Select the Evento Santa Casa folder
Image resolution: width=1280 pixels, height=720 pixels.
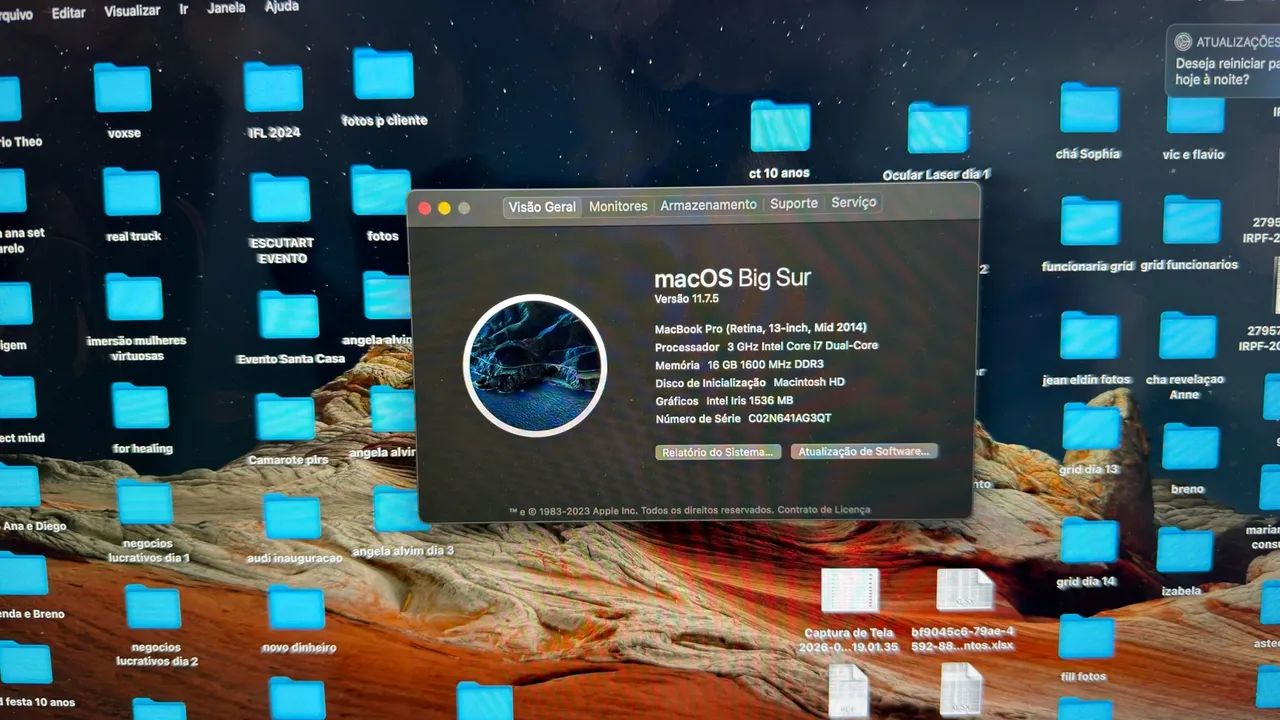288,315
